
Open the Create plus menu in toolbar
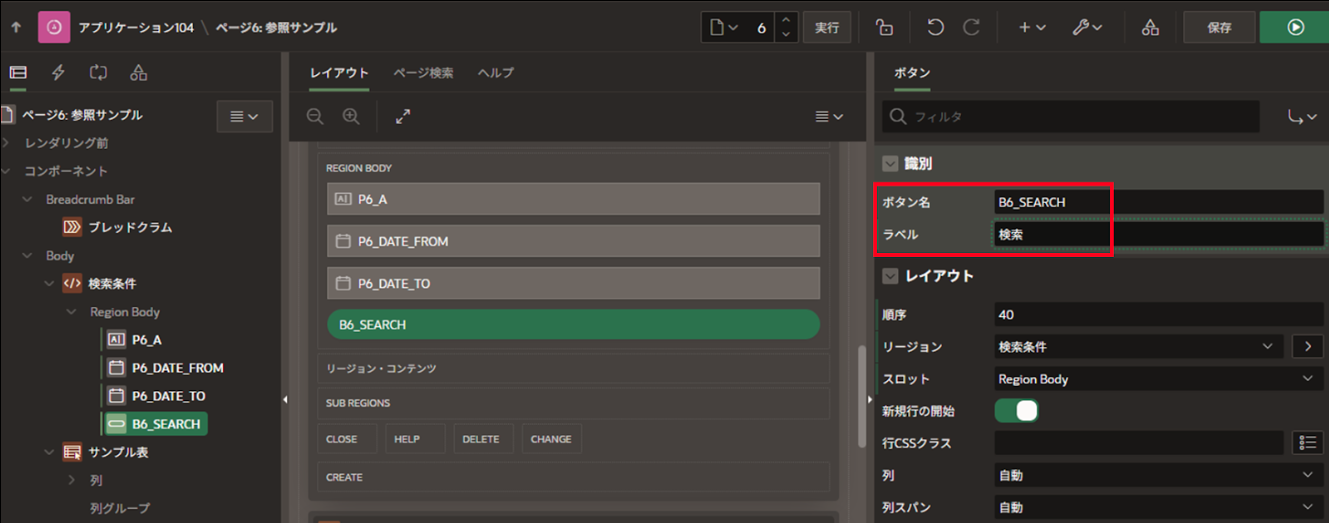1032,28
